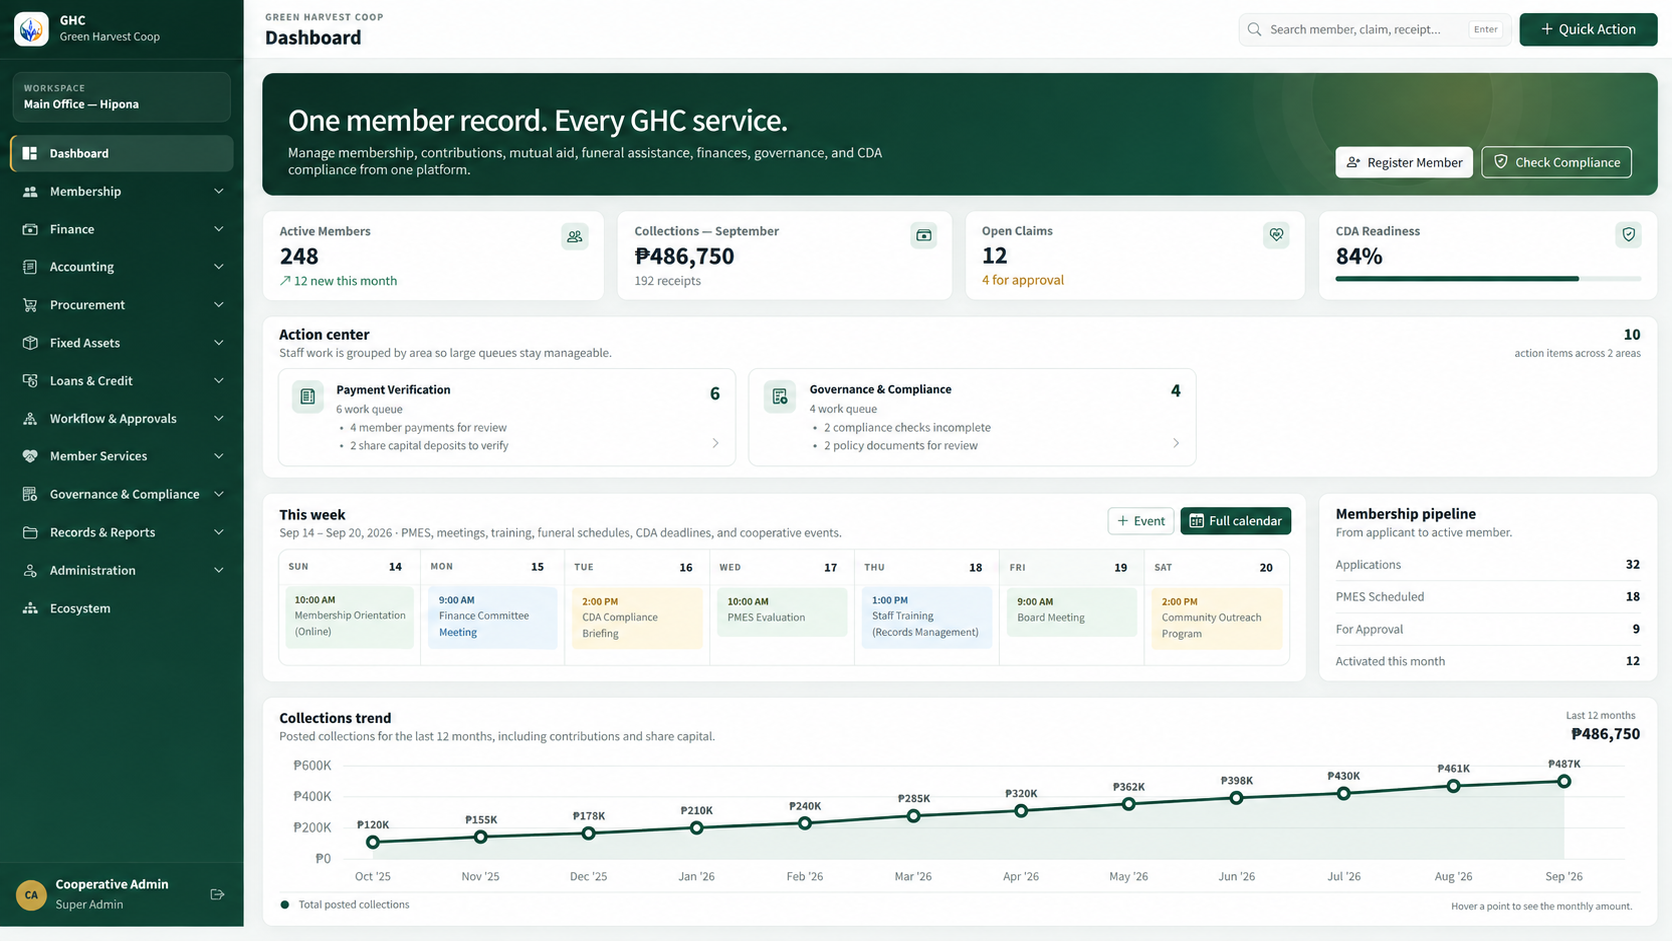Open the Board Meeting event on Friday

(1072, 612)
